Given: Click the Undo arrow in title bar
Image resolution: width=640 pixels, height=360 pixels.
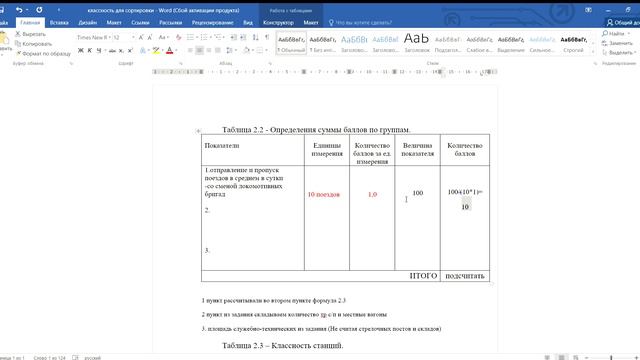Looking at the screenshot, I should 19,9.
